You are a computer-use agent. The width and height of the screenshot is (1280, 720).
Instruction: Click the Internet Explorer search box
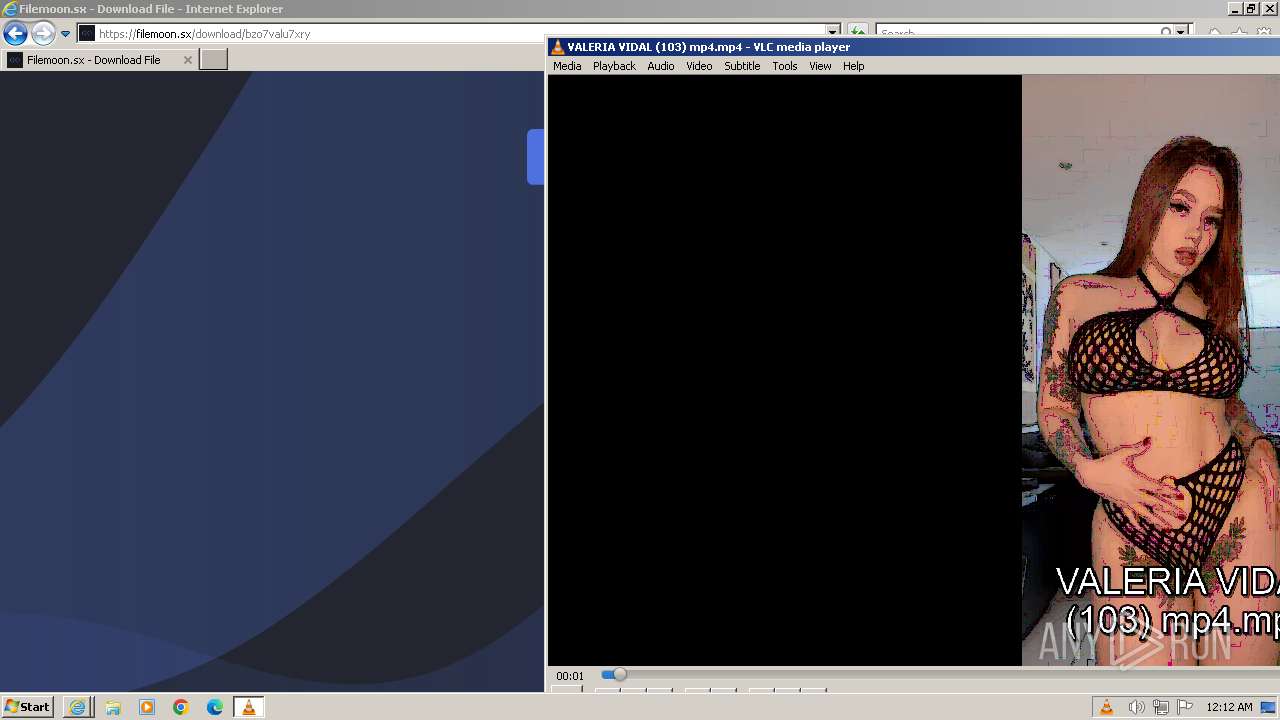tap(1015, 33)
